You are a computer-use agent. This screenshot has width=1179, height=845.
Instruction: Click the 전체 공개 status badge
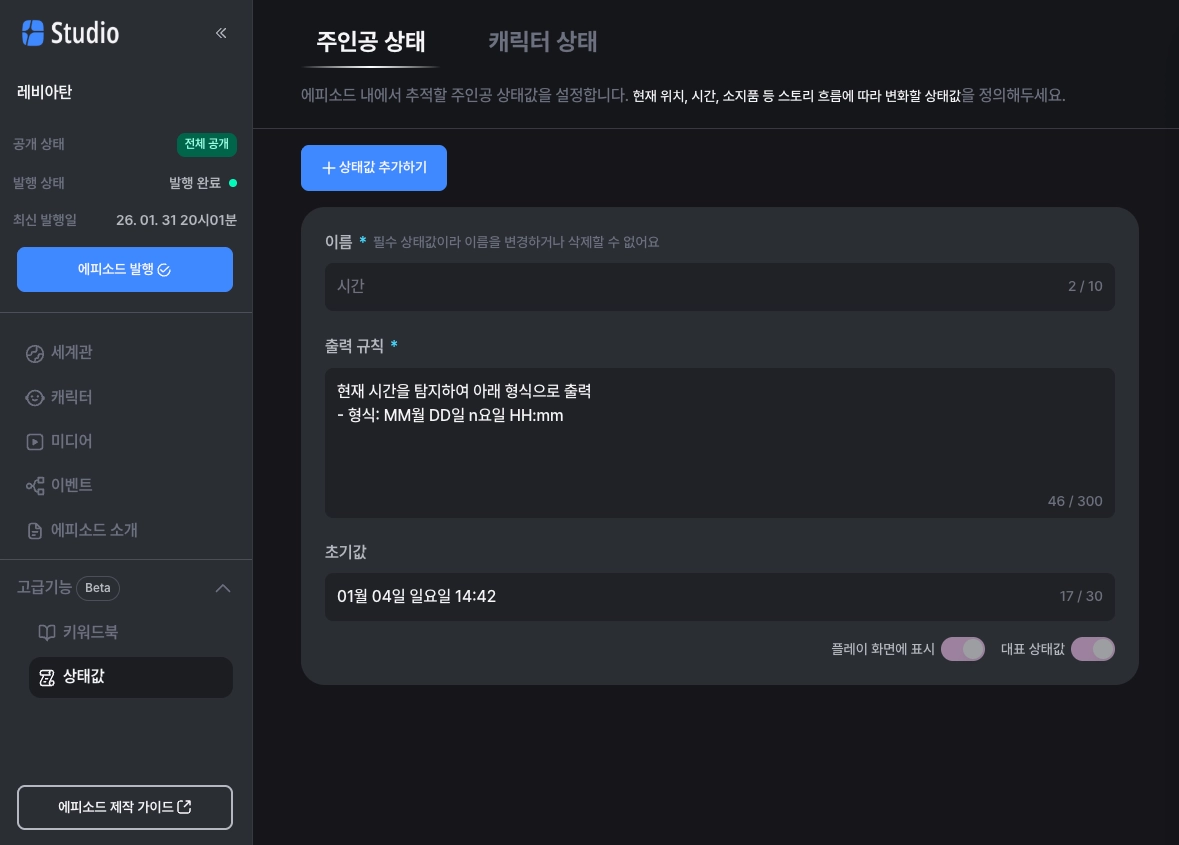click(x=207, y=144)
